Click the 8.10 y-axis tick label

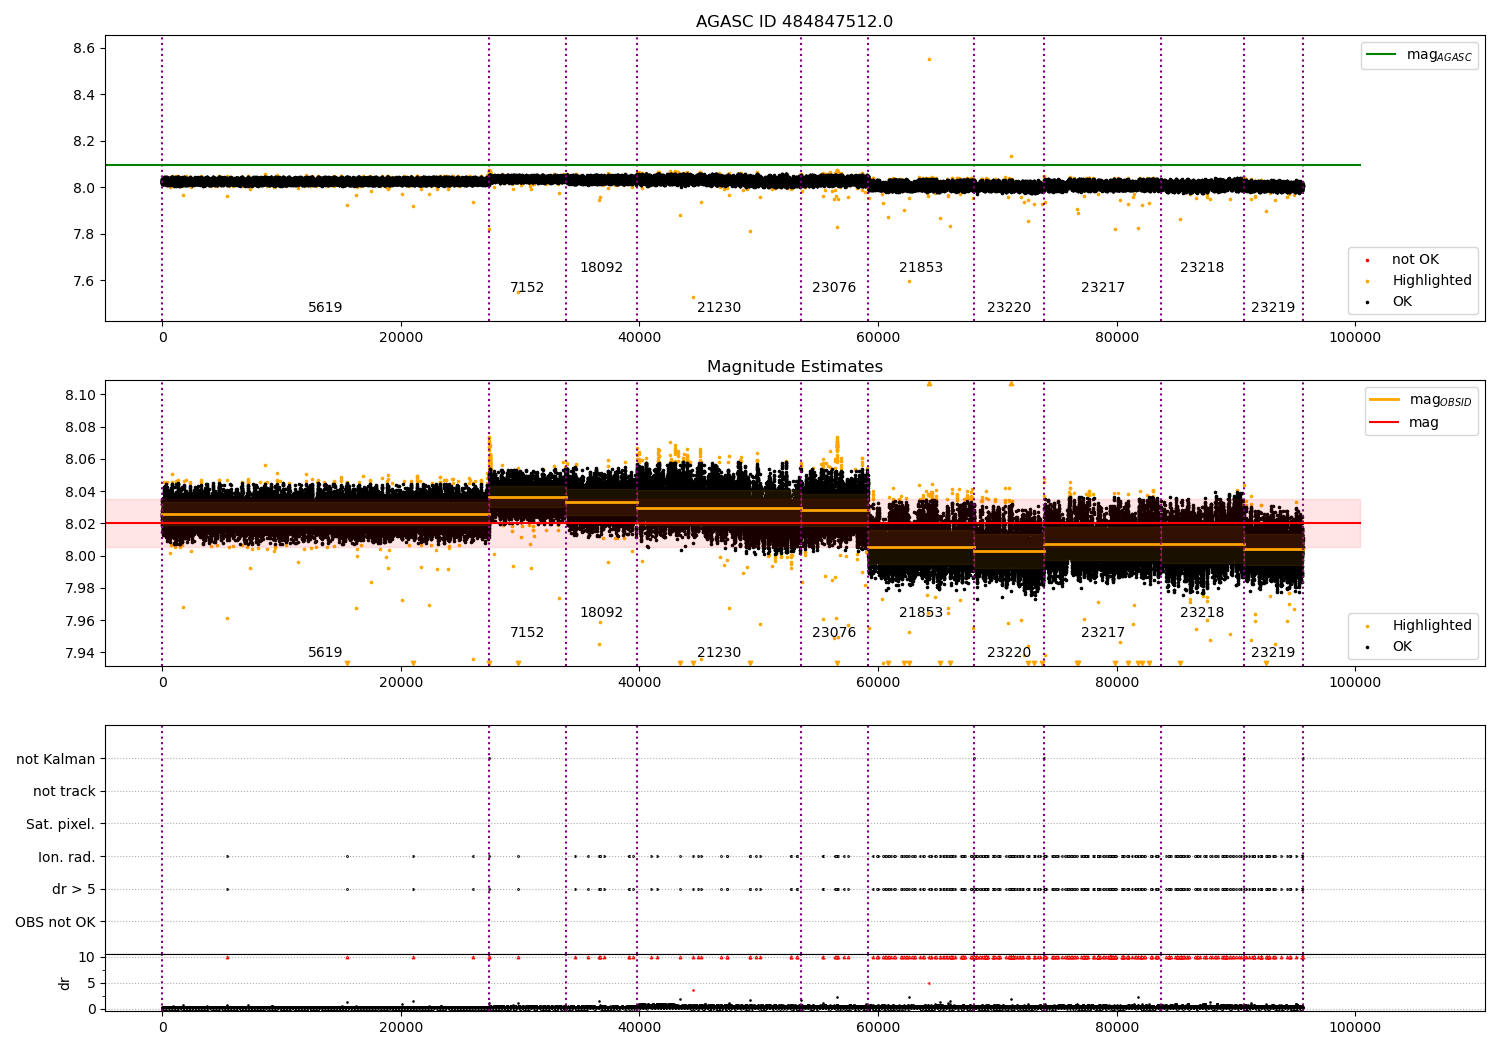(x=80, y=396)
